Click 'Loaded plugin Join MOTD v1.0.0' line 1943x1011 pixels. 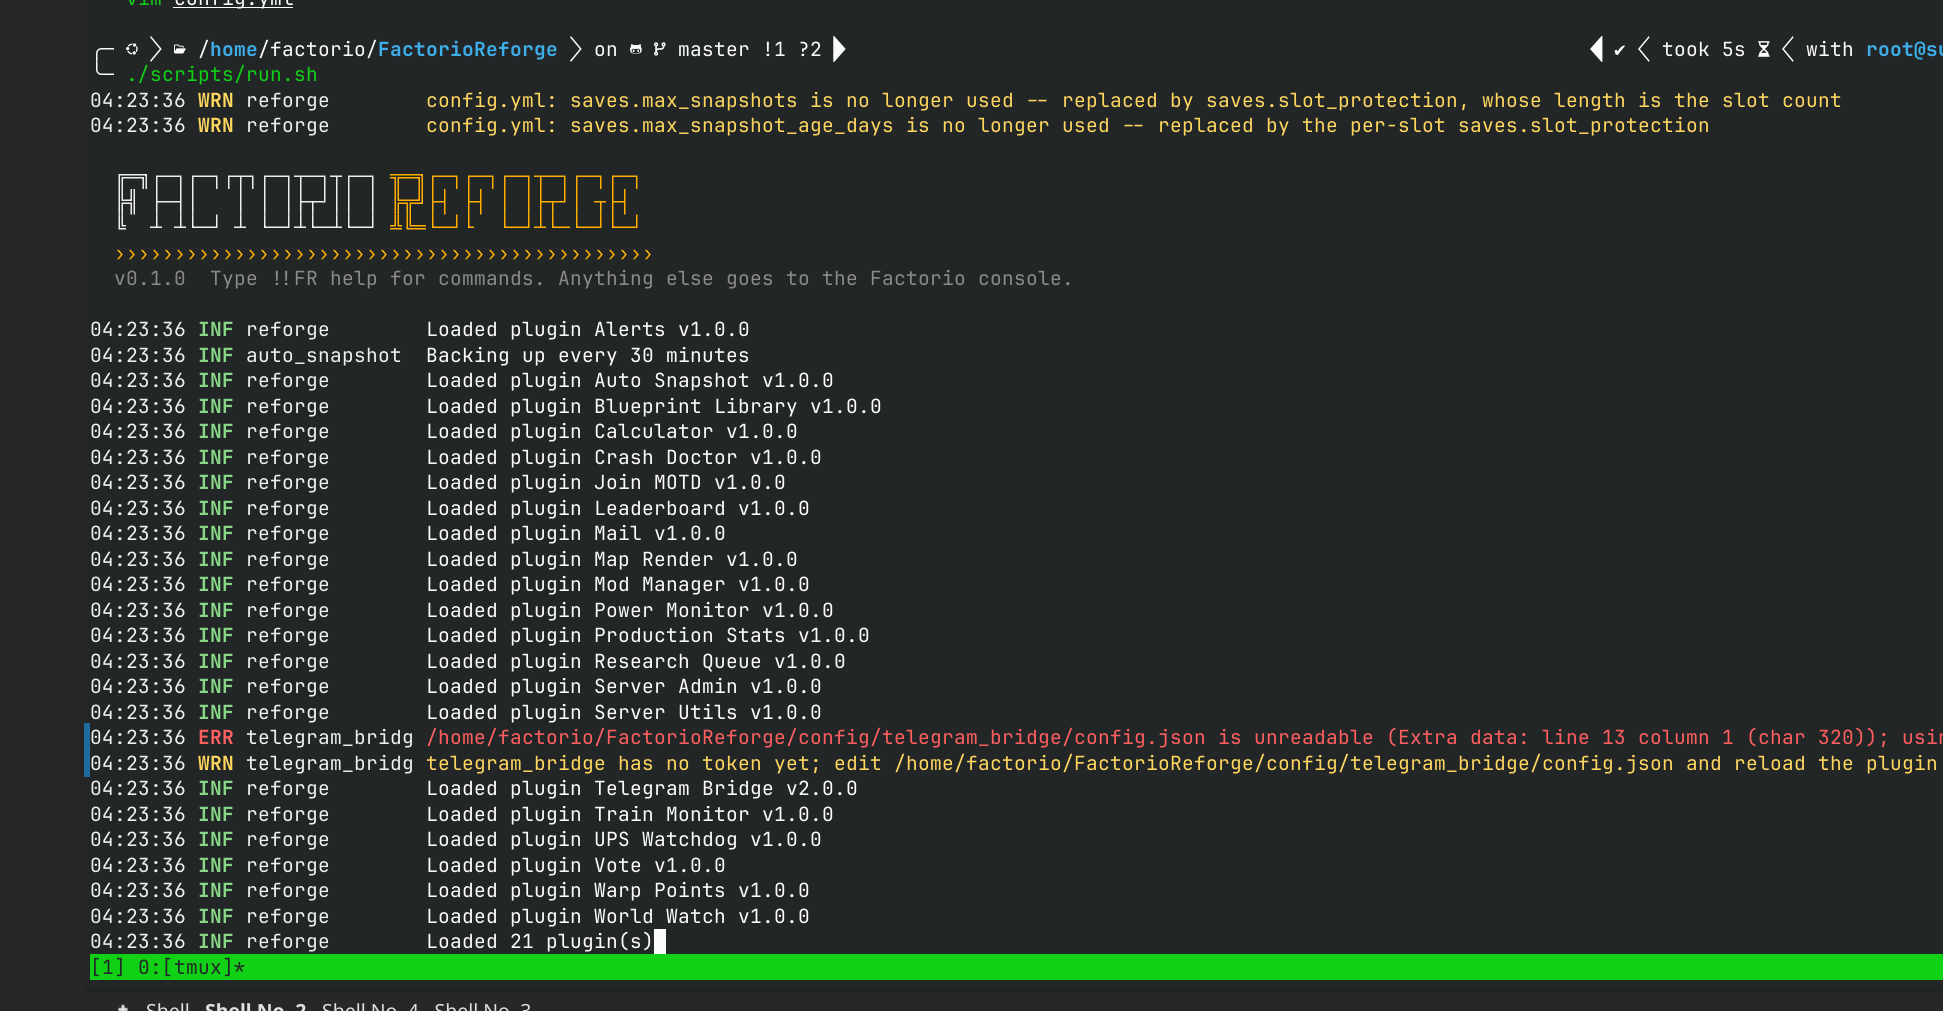pos(605,483)
